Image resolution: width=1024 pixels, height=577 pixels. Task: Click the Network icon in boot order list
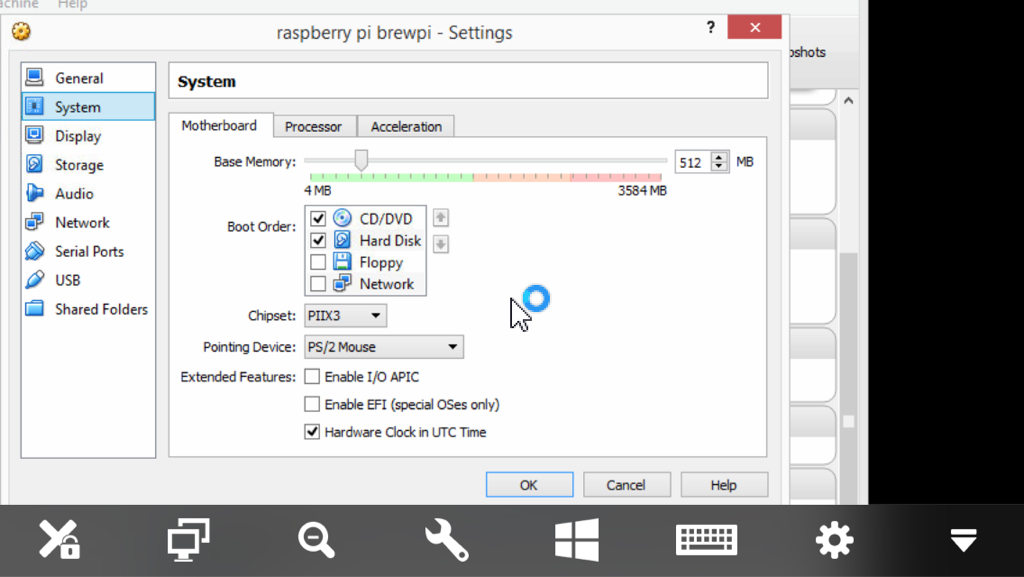[x=342, y=283]
